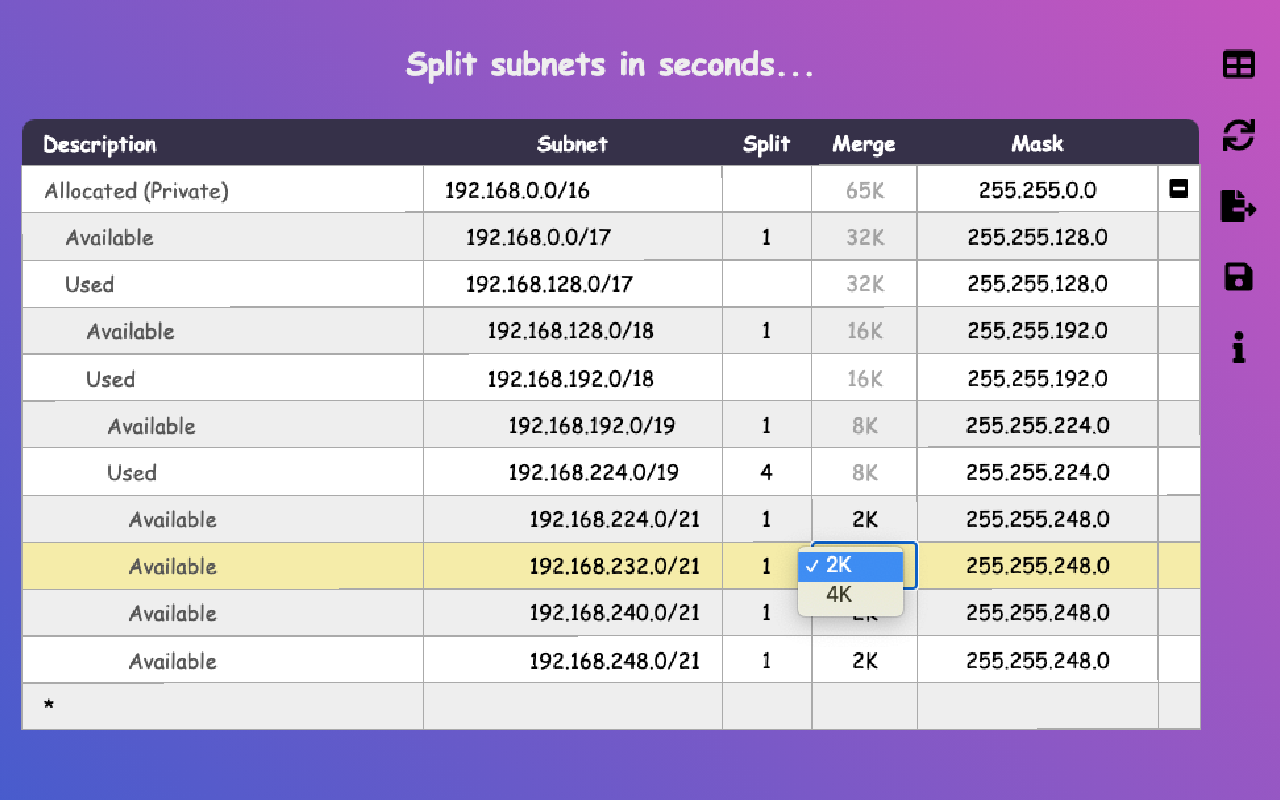Select the subnet cell 192.168.240.0/21
The width and height of the screenshot is (1280, 800).
[573, 613]
